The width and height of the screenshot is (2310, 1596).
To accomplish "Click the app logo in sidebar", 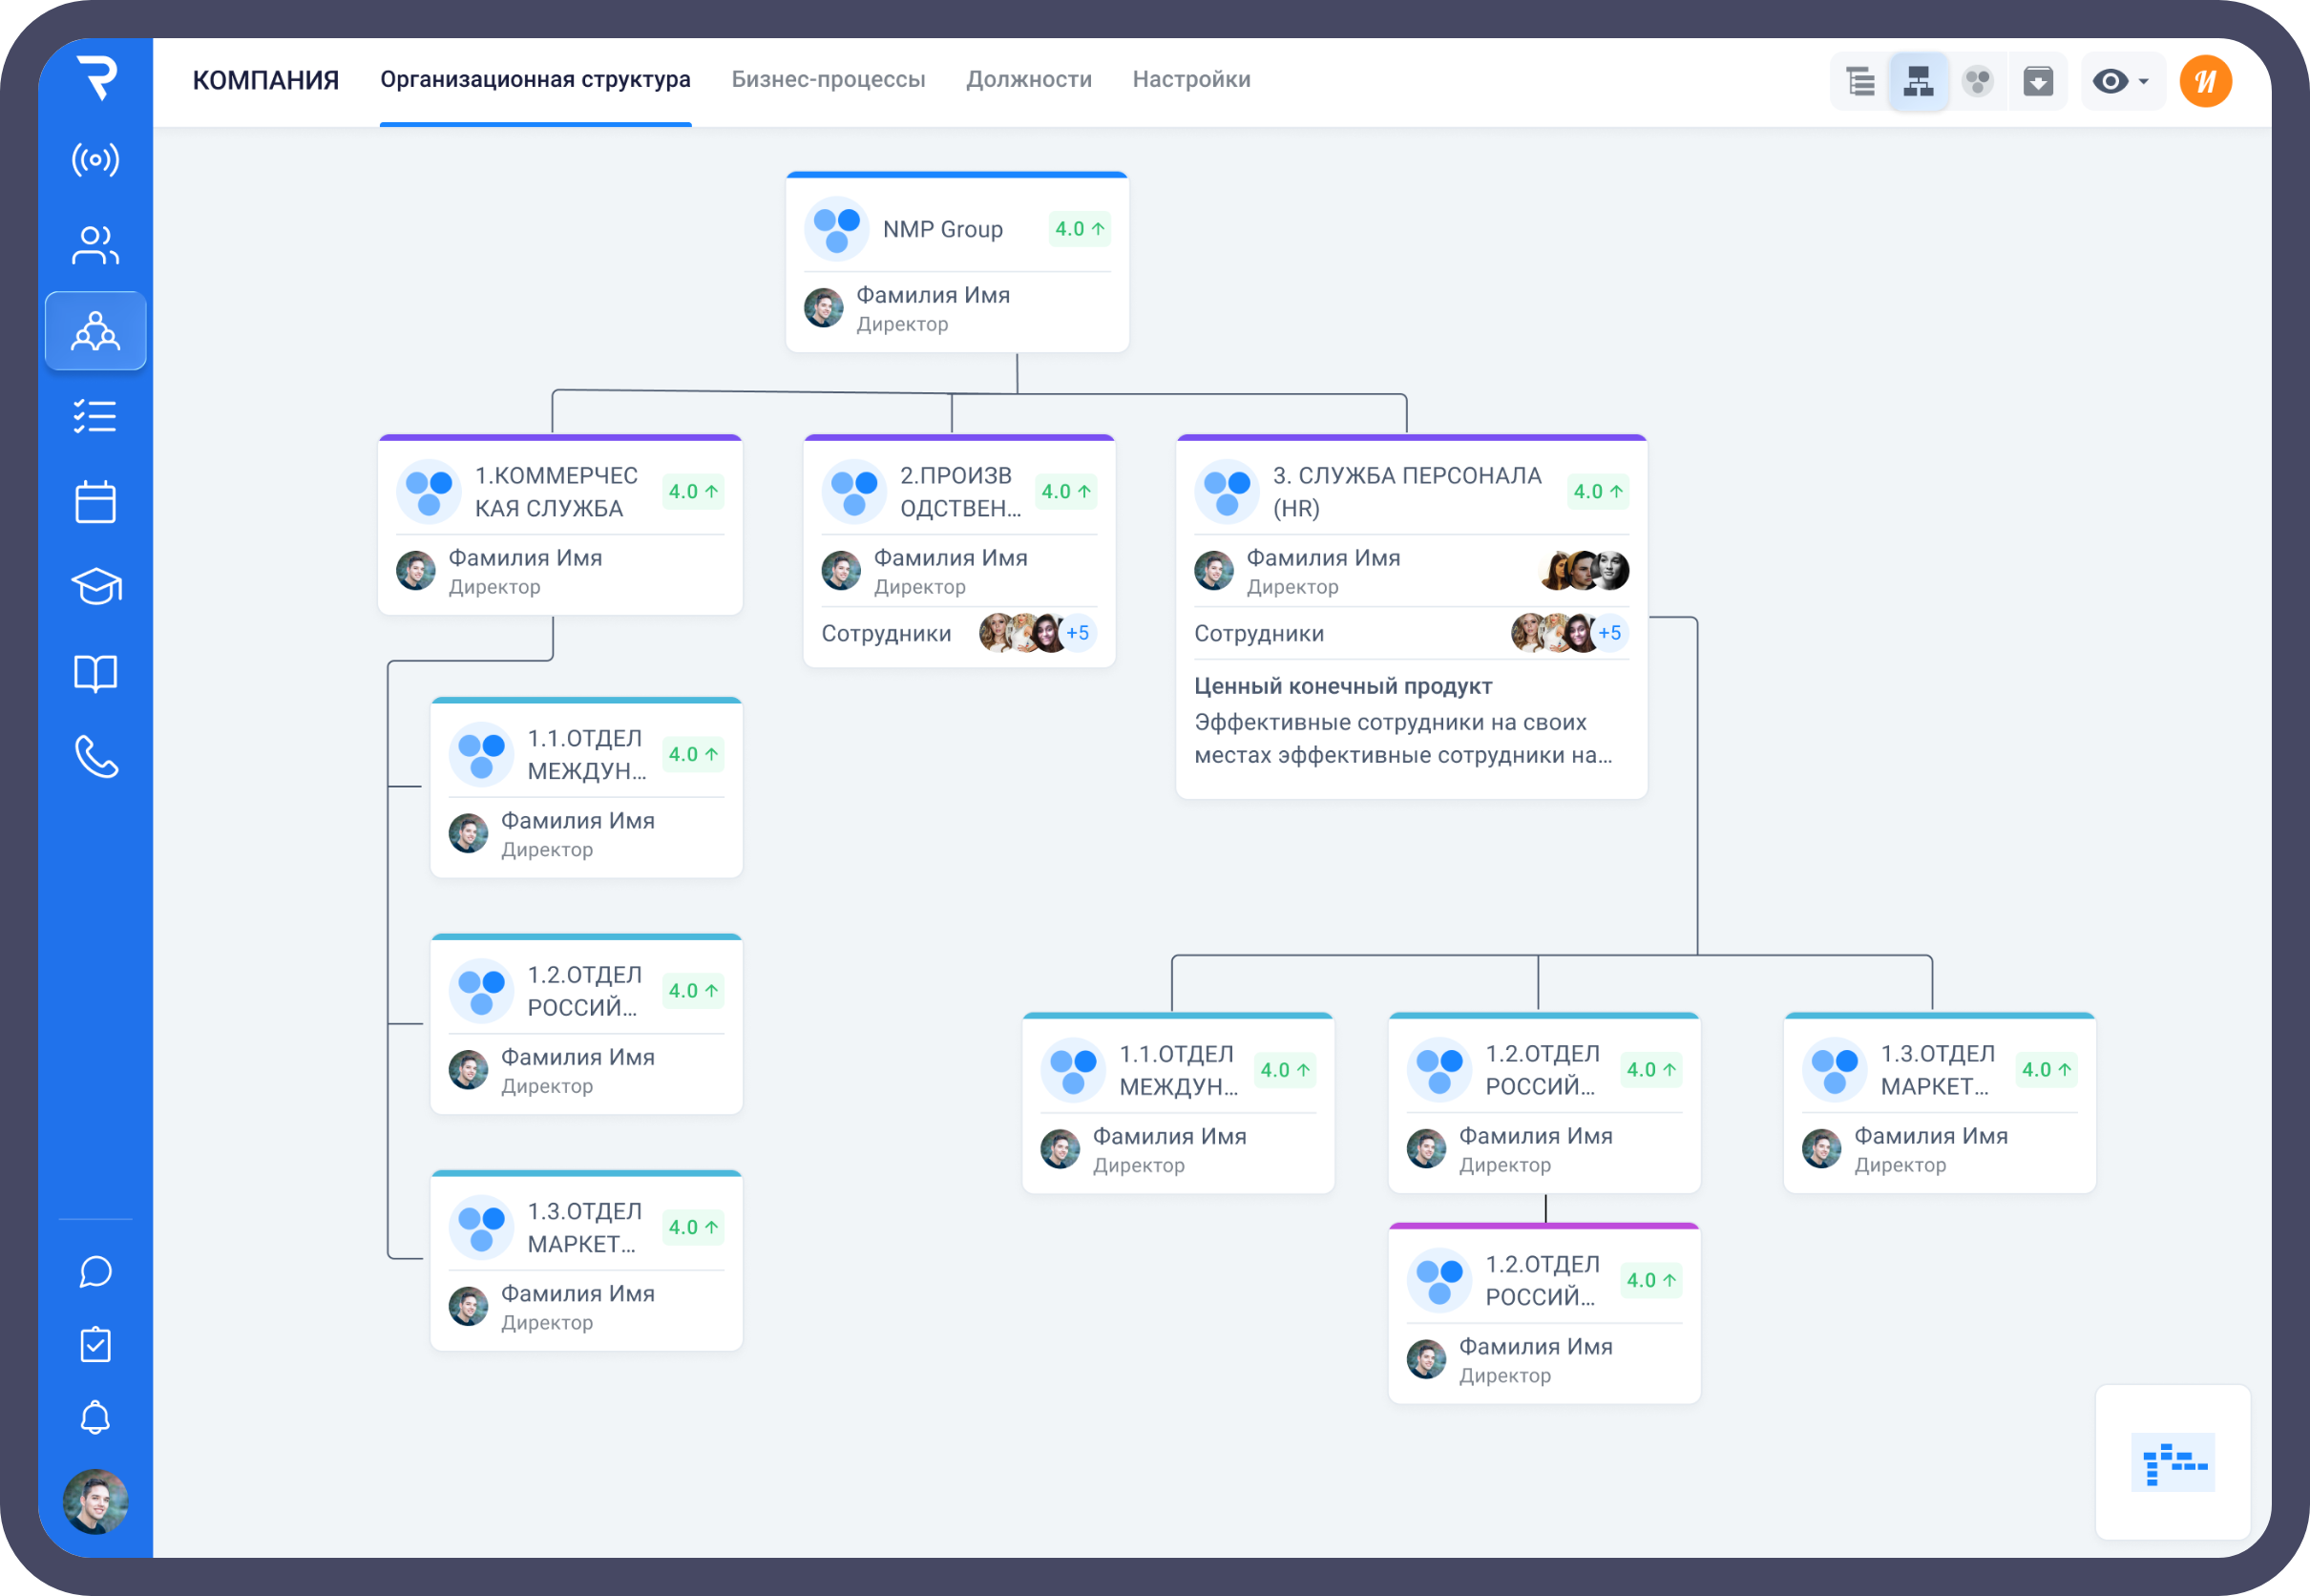I will 97,77.
